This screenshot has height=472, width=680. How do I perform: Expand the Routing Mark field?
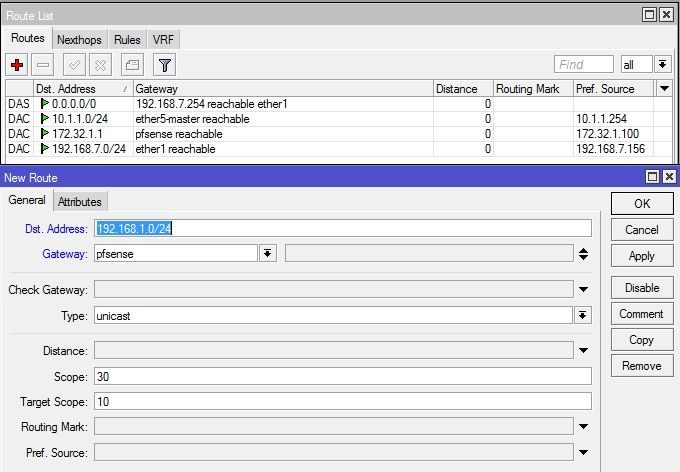click(x=583, y=426)
